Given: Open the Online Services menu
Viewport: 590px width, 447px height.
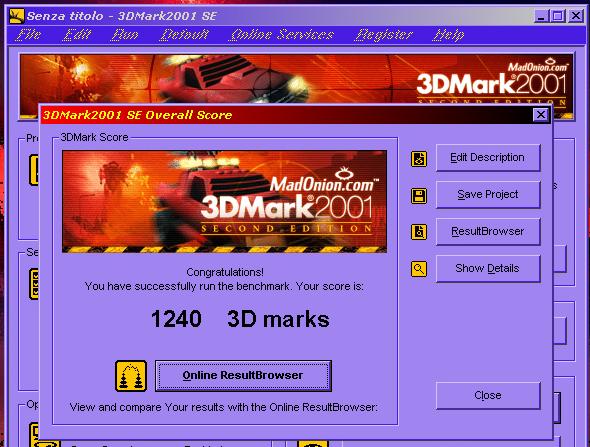Looking at the screenshot, I should [281, 35].
